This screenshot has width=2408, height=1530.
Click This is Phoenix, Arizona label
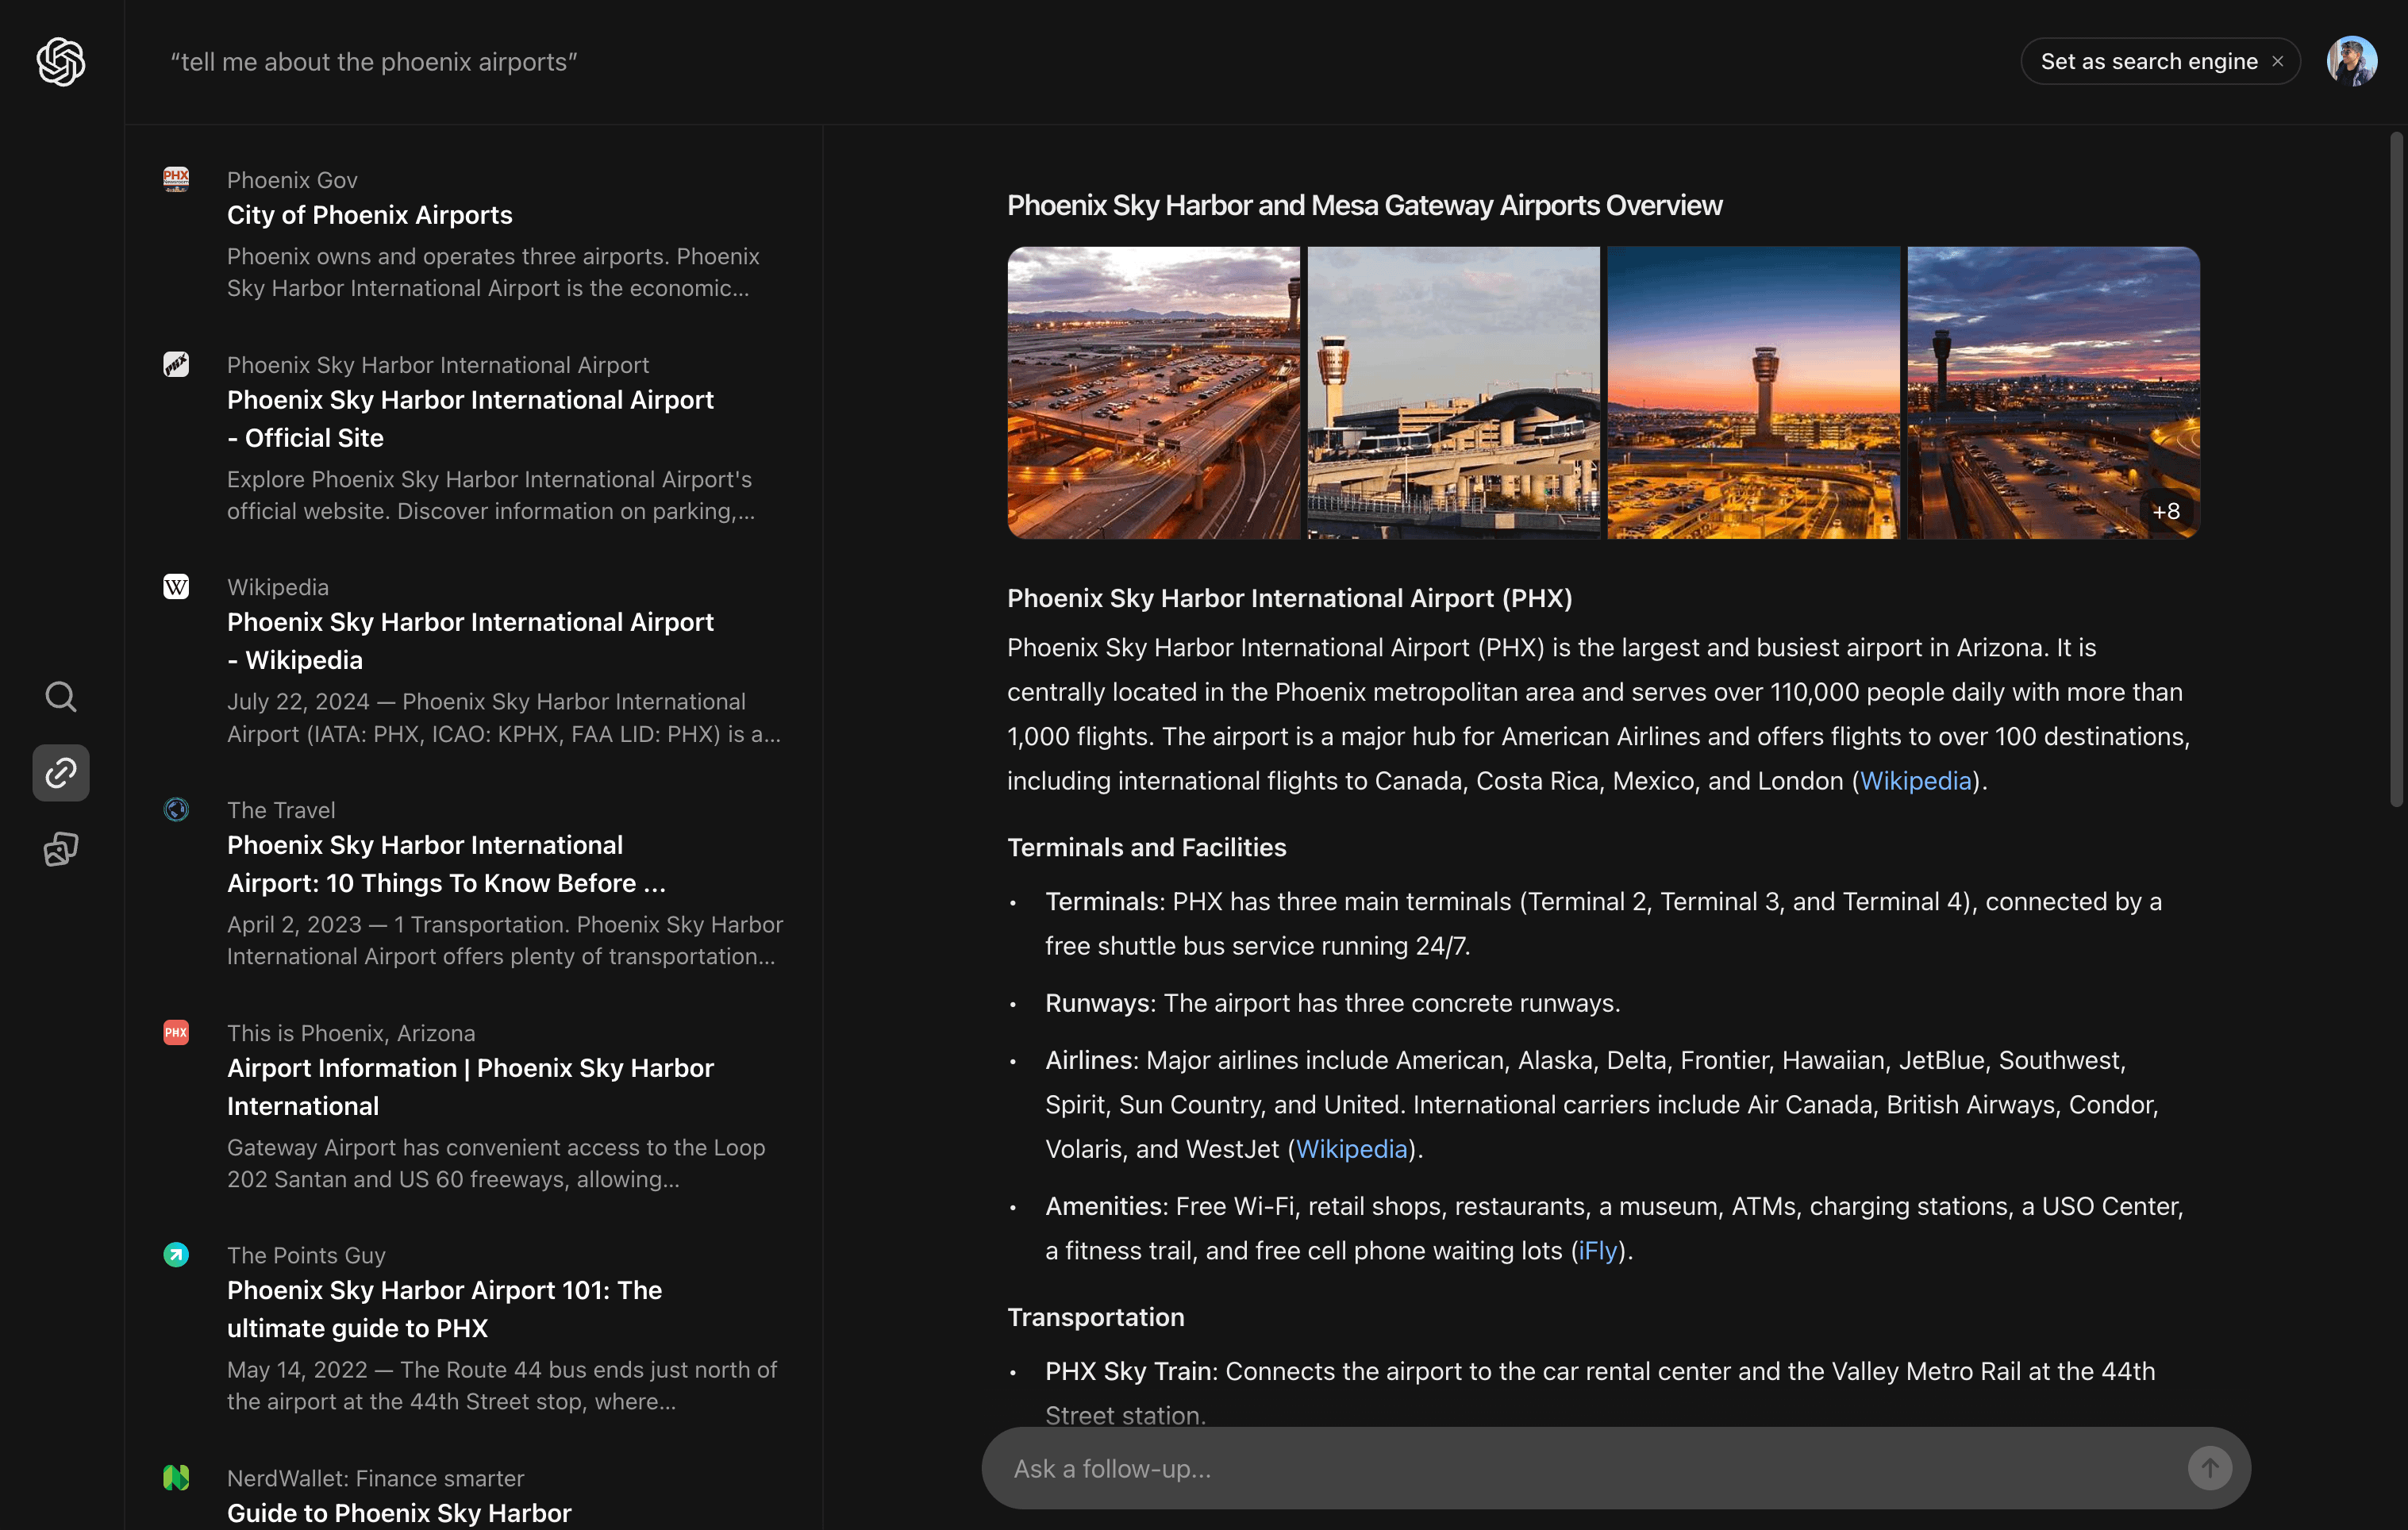(x=351, y=1033)
